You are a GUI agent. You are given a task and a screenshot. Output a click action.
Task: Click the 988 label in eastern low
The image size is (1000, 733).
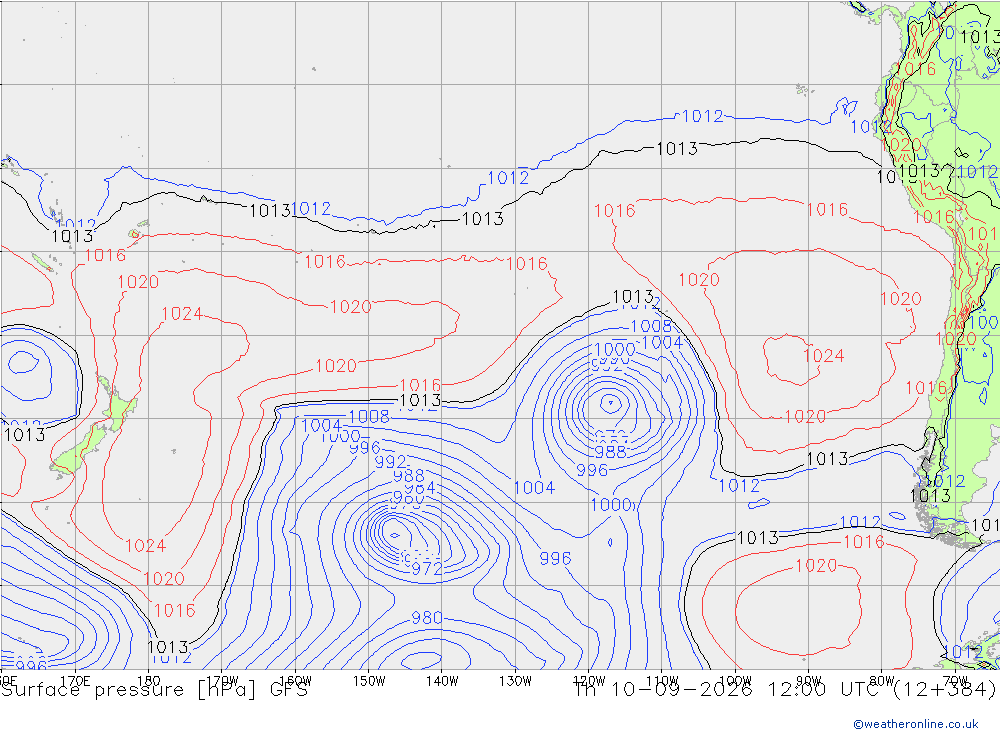click(x=610, y=452)
